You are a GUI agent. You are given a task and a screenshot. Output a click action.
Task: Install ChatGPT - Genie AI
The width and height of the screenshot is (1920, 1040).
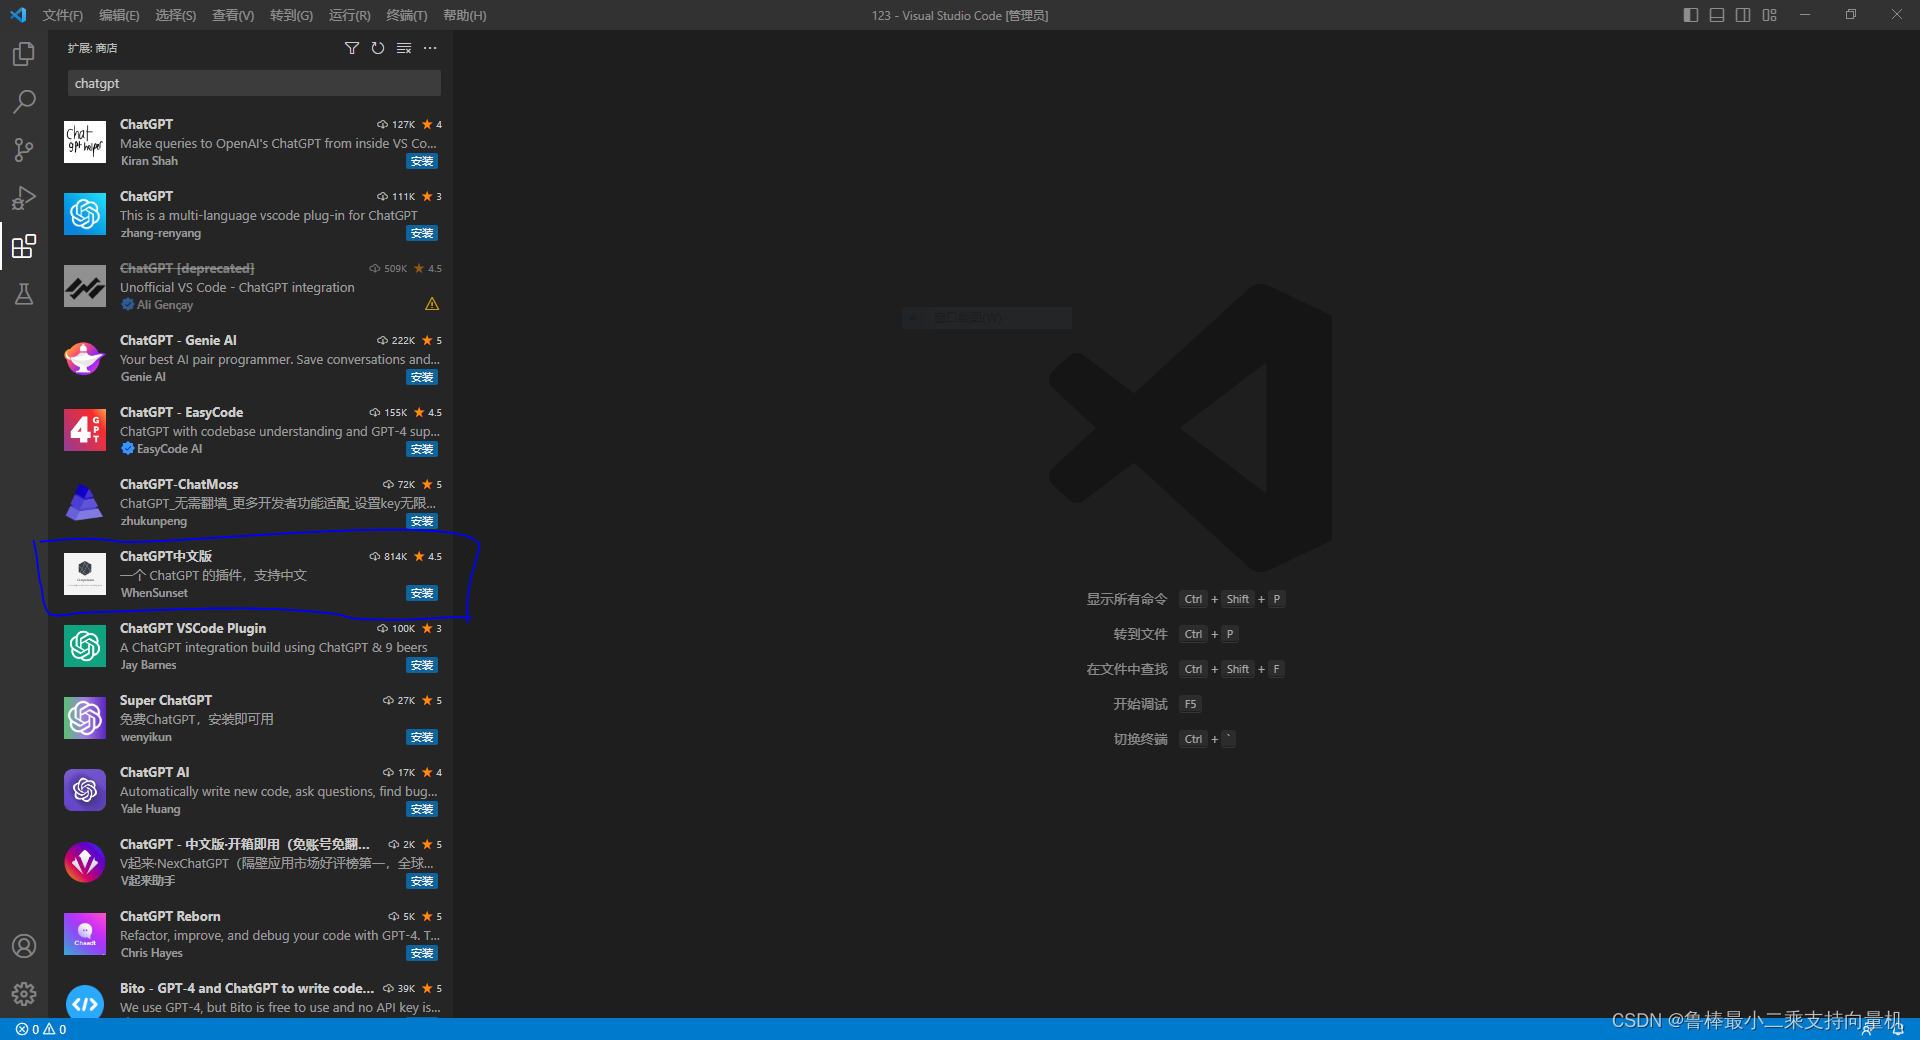[422, 377]
